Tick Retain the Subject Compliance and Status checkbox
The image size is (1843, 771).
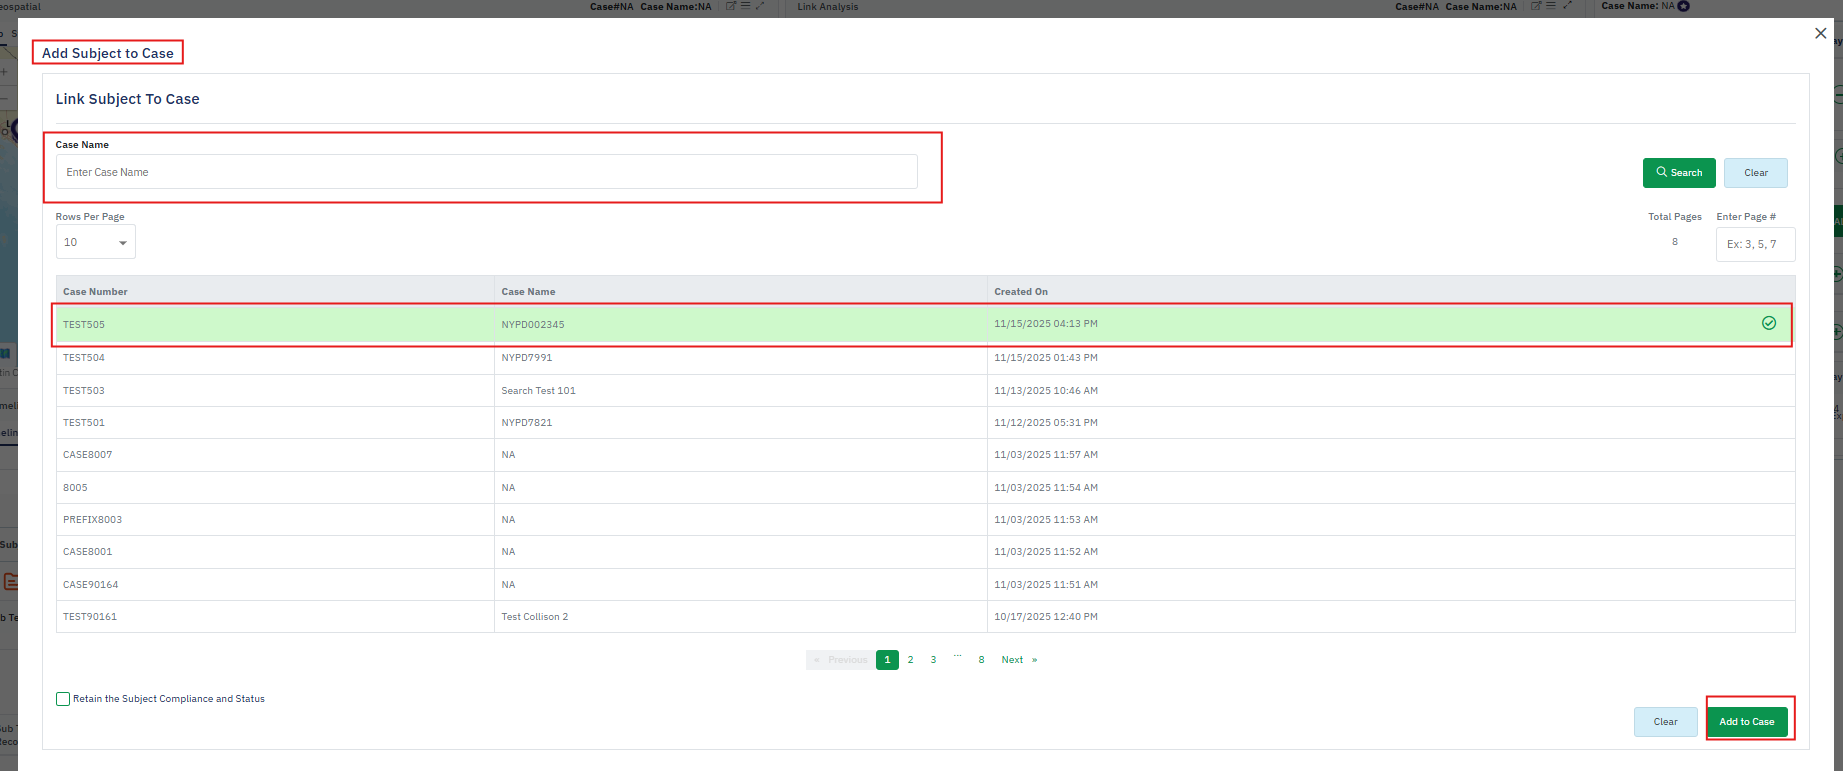63,699
